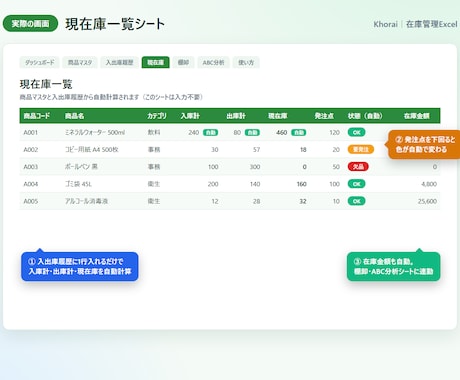The height and width of the screenshot is (380, 460).
Task: Click the 飲料 category cell
Action: tap(154, 132)
